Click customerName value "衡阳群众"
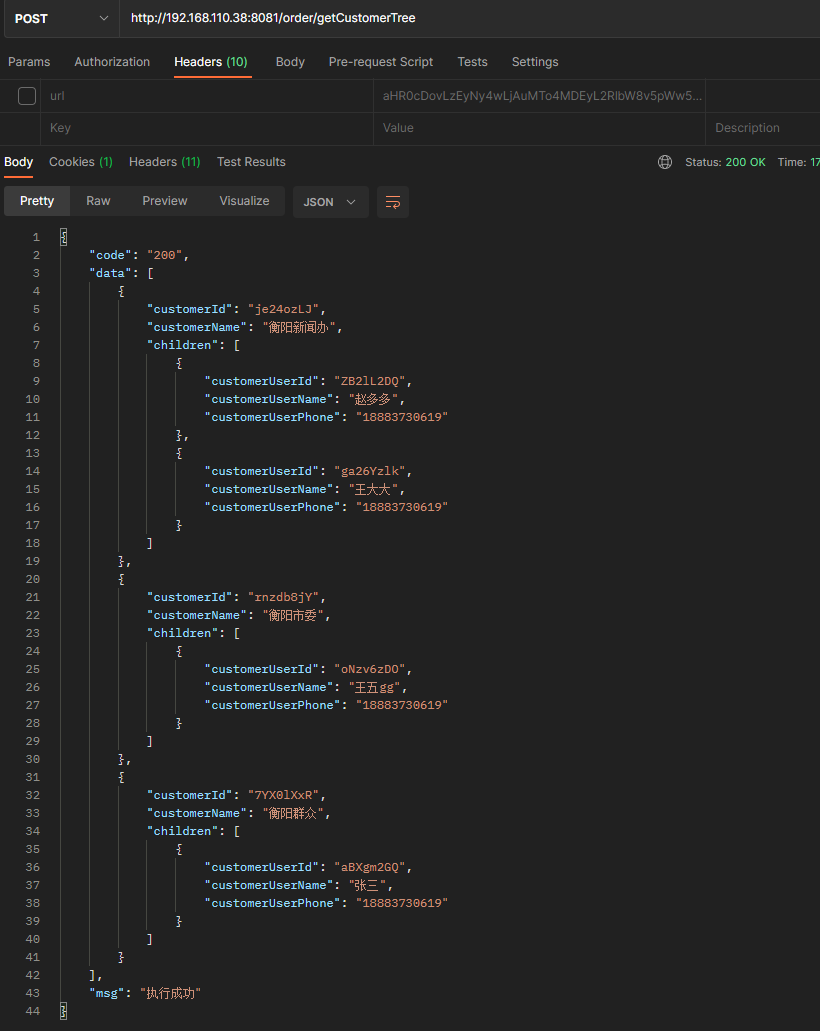 [294, 813]
